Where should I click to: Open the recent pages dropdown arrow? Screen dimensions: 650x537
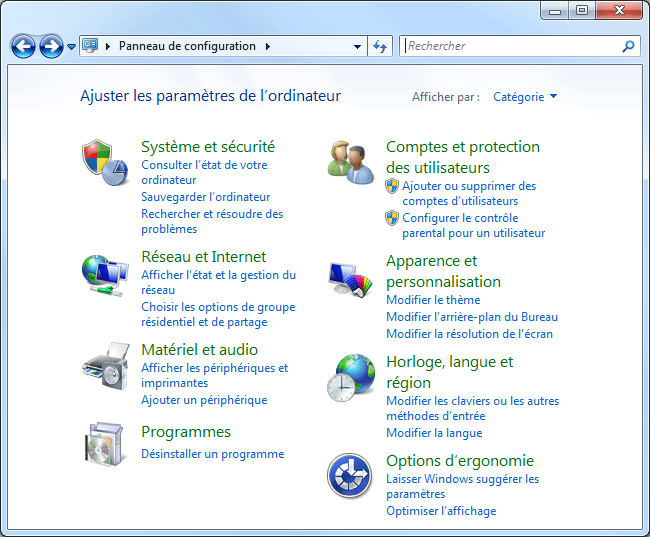(x=71, y=46)
